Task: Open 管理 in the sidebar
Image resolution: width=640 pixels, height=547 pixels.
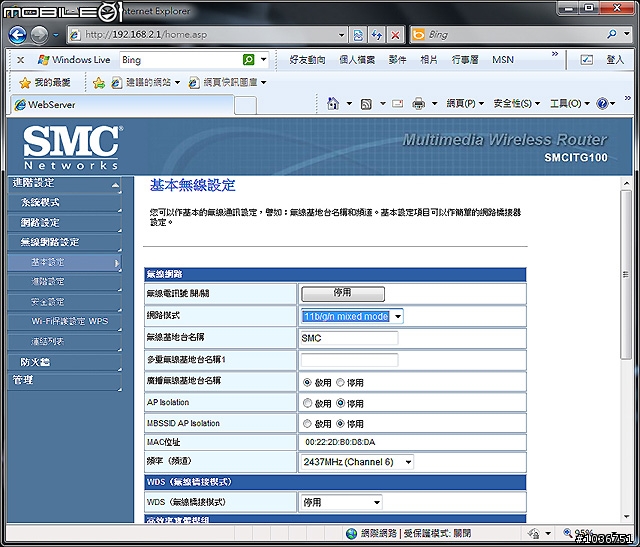Action: [x=64, y=380]
